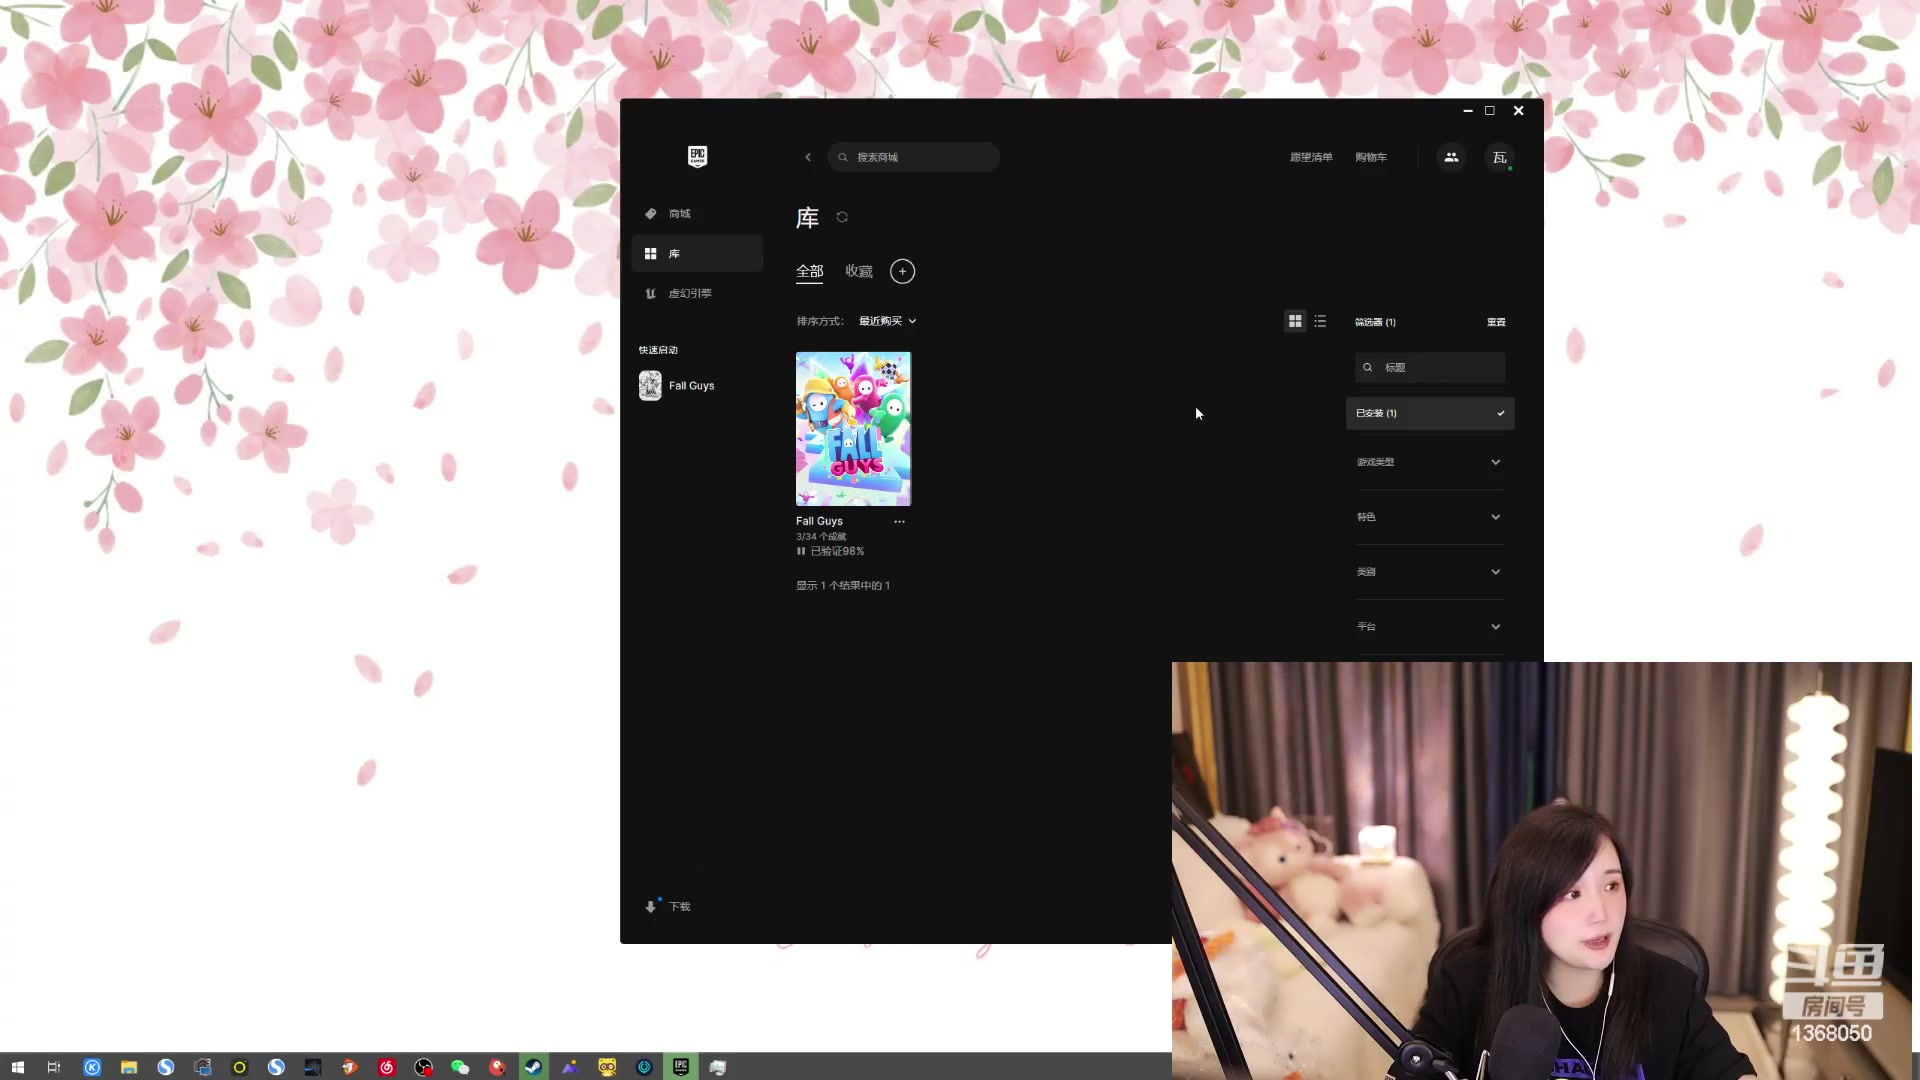Switch to the 收藏 favorites tab
This screenshot has width=1920, height=1080.
859,271
